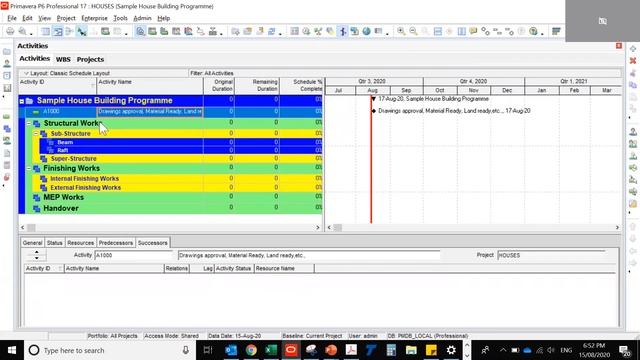Viewport: 640px width, 360px height.
Task: Open Excel from the Windows taskbar
Action: 271,350
